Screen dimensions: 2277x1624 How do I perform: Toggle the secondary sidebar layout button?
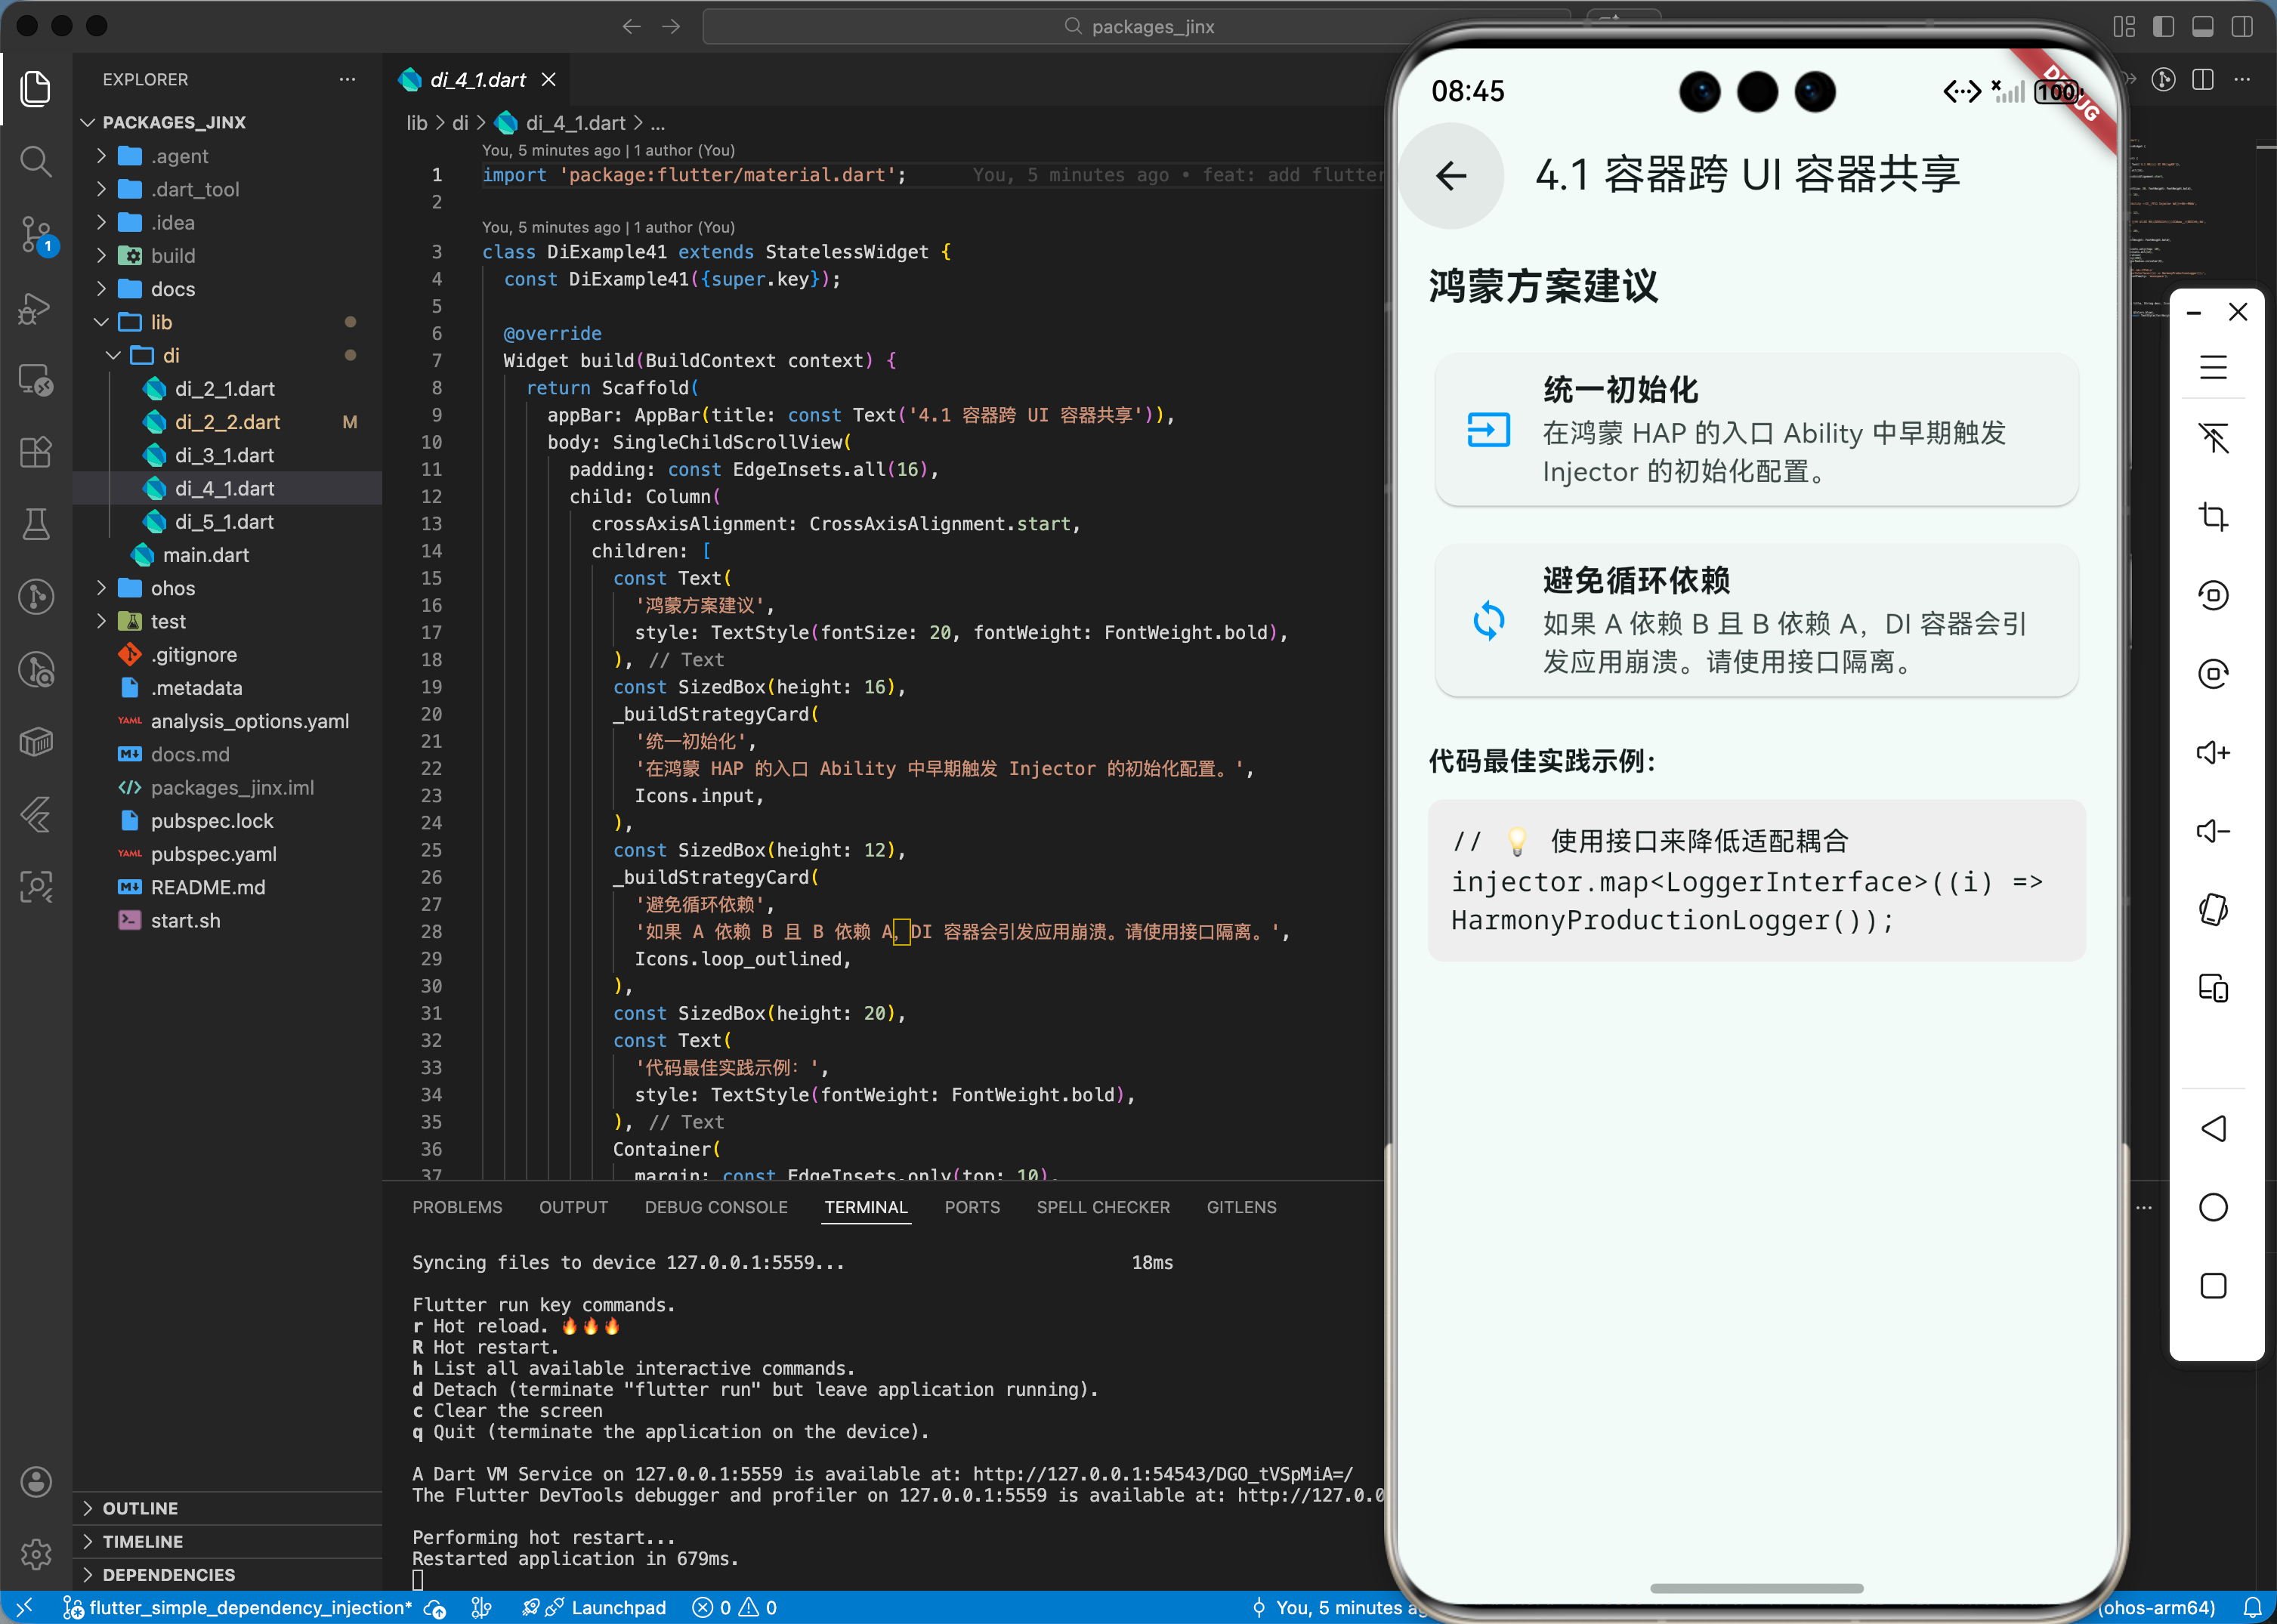pos(2242,27)
